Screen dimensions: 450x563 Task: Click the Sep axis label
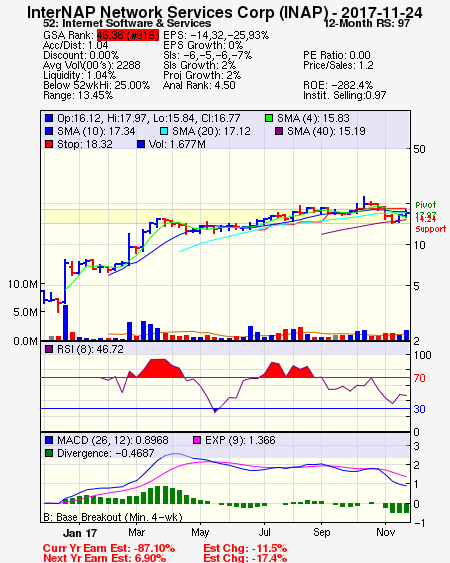[x=321, y=532]
